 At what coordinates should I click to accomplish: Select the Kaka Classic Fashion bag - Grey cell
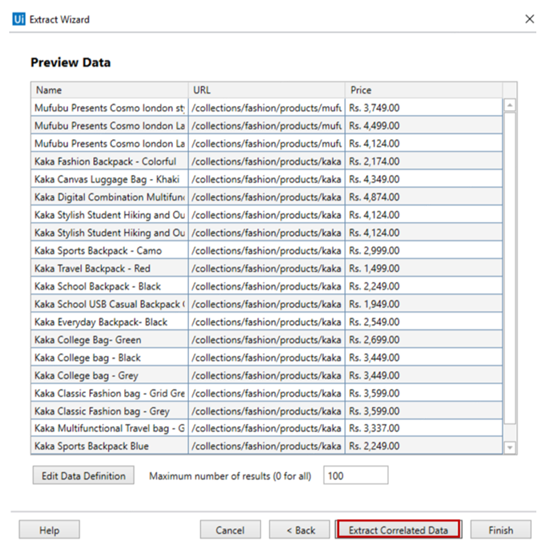[109, 411]
